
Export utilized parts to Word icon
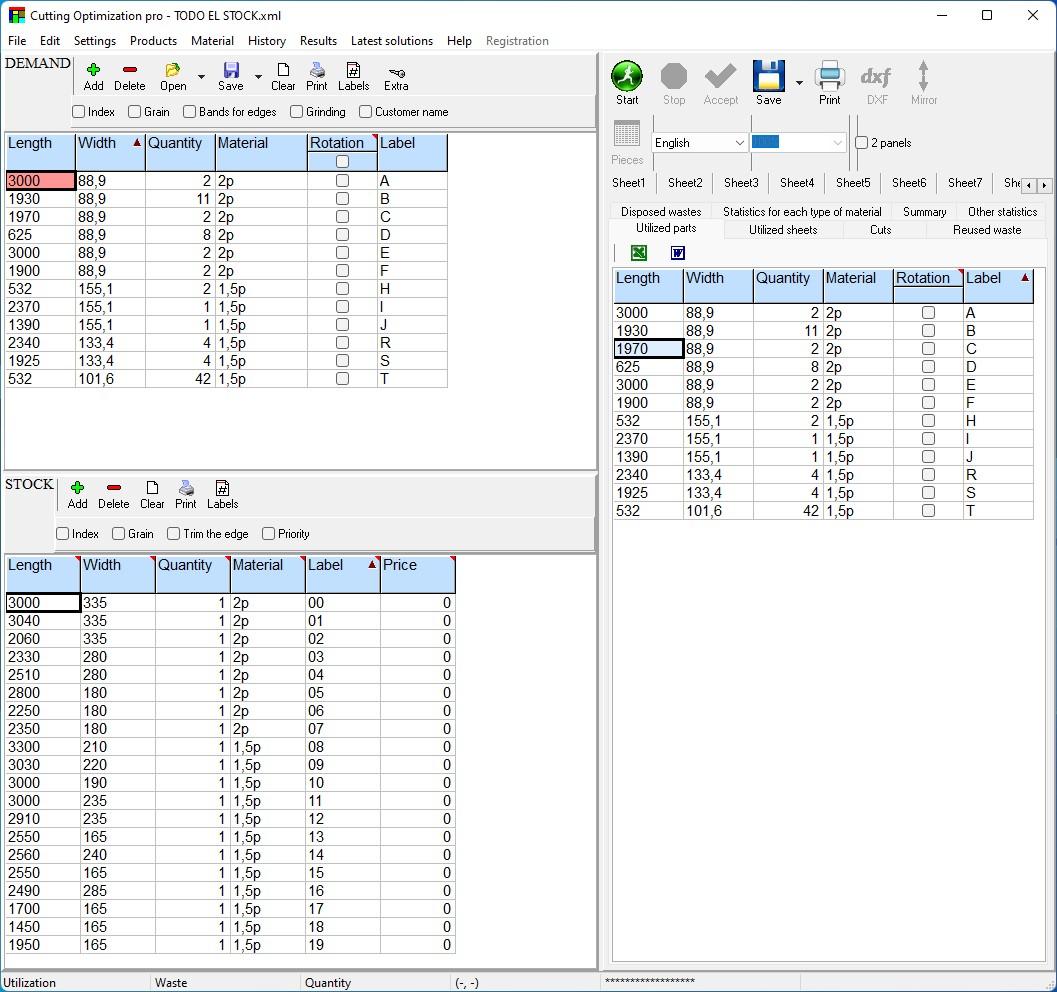[x=677, y=253]
